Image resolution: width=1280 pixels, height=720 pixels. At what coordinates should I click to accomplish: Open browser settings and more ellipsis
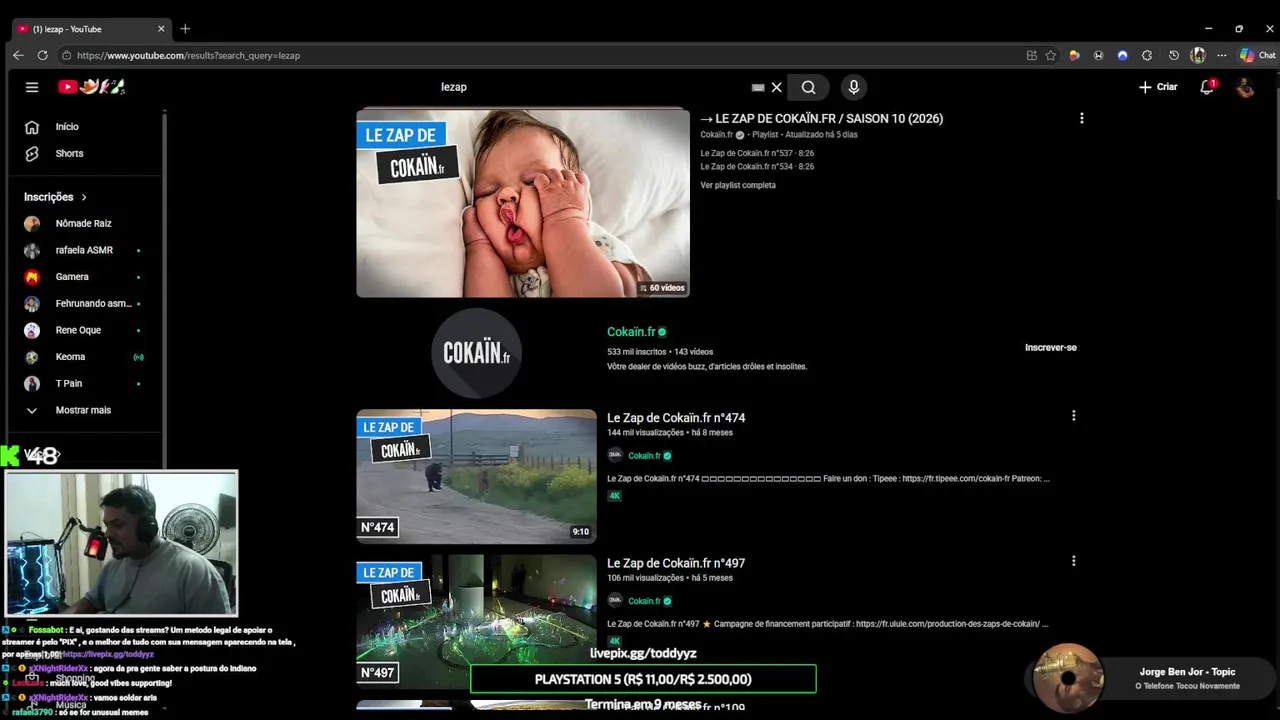tap(1221, 55)
